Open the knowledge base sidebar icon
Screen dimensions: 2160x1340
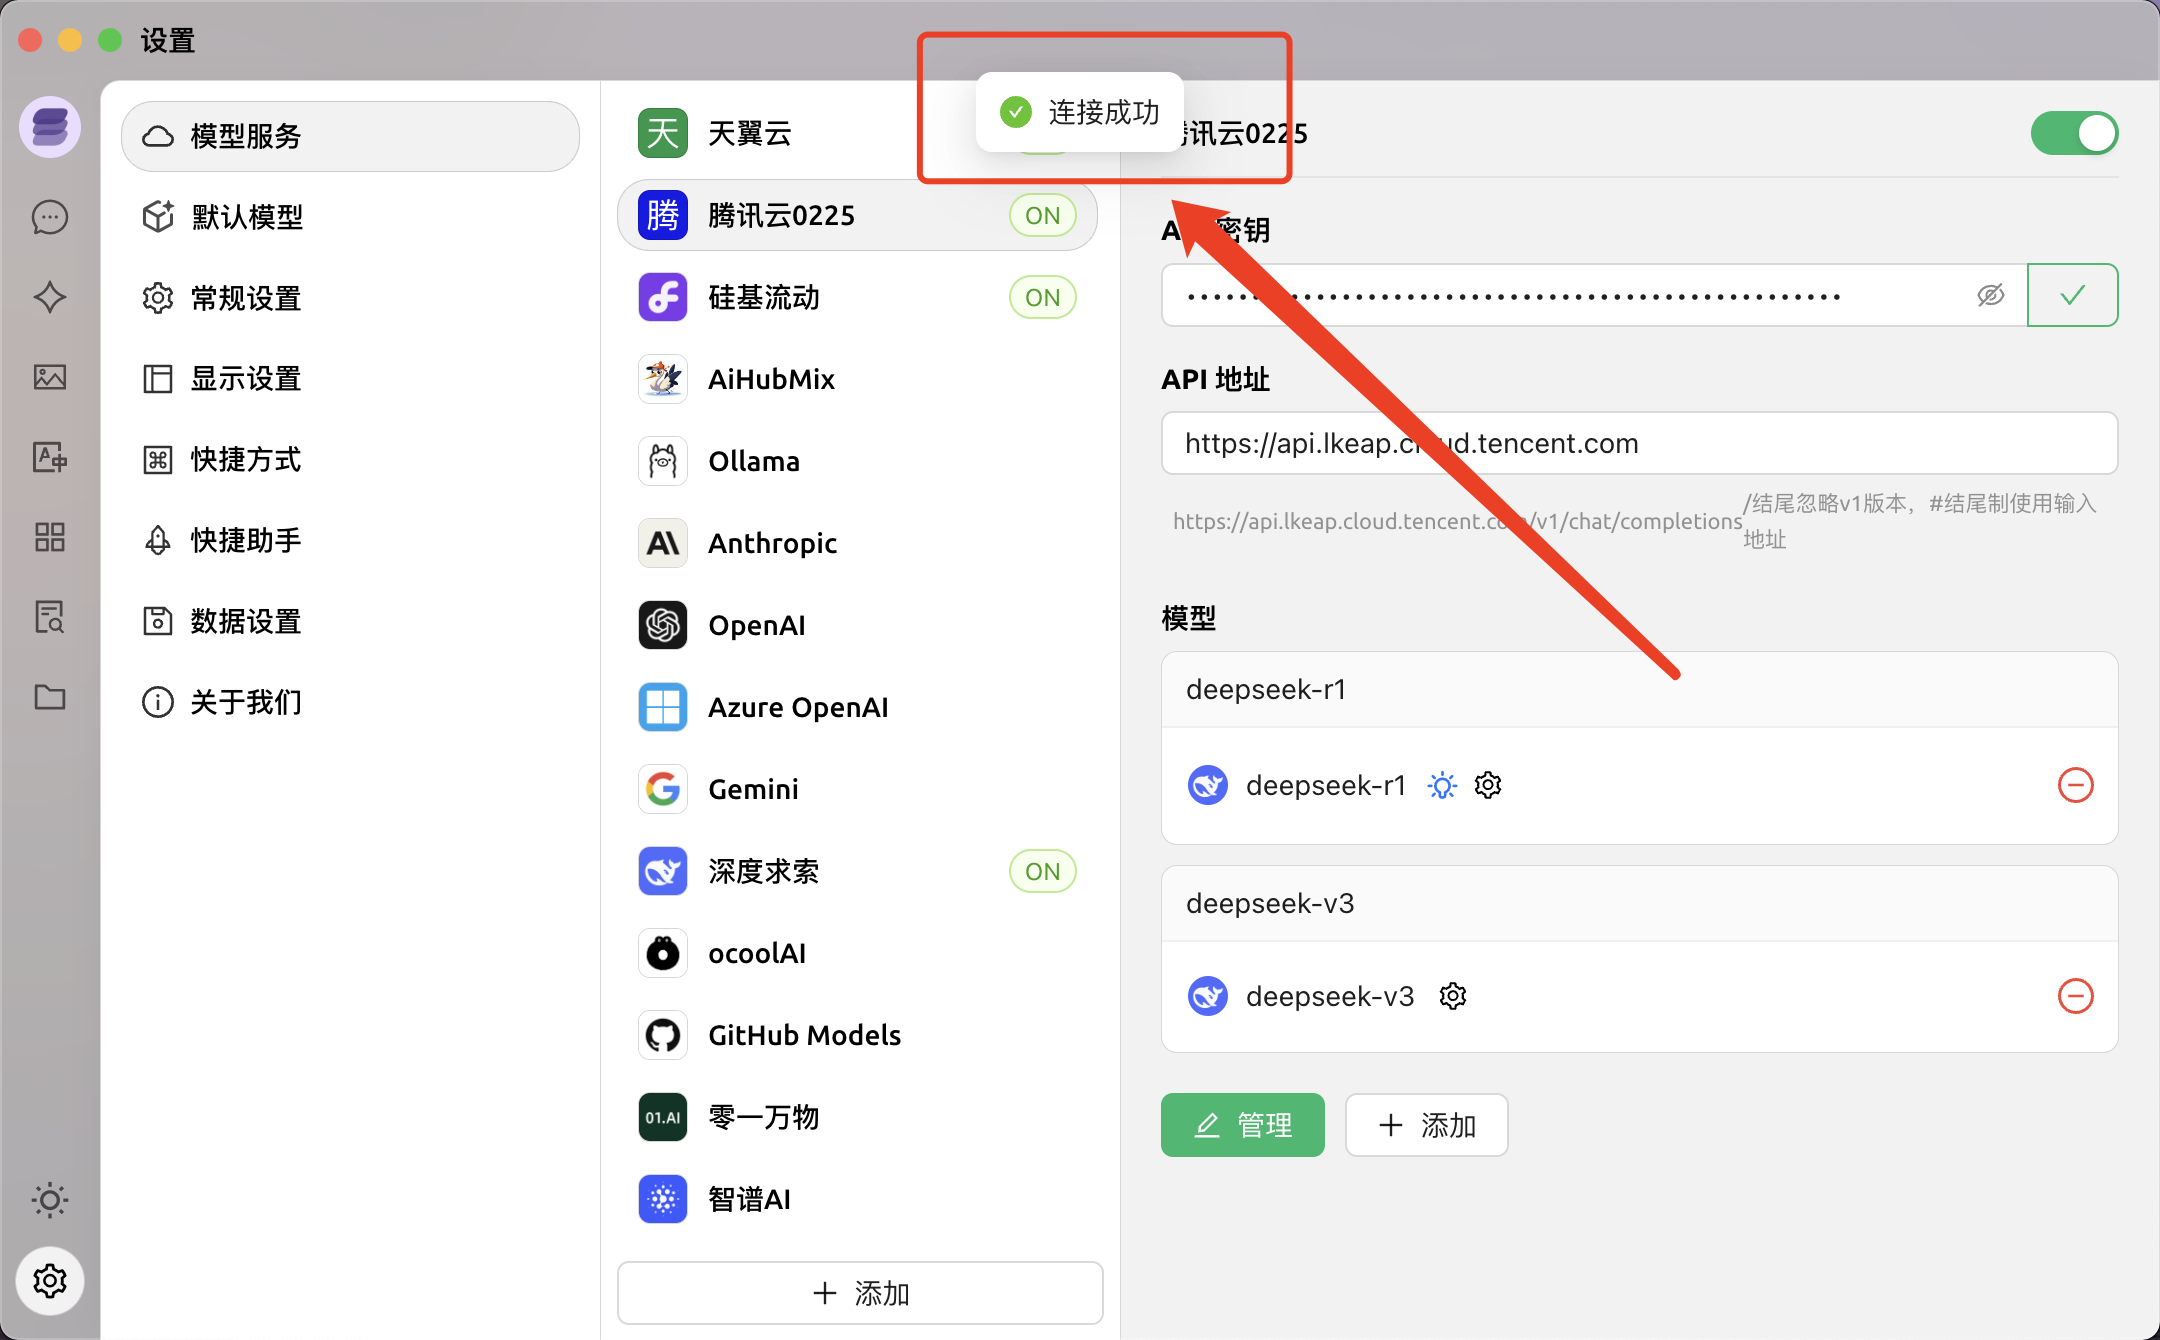tap(50, 617)
